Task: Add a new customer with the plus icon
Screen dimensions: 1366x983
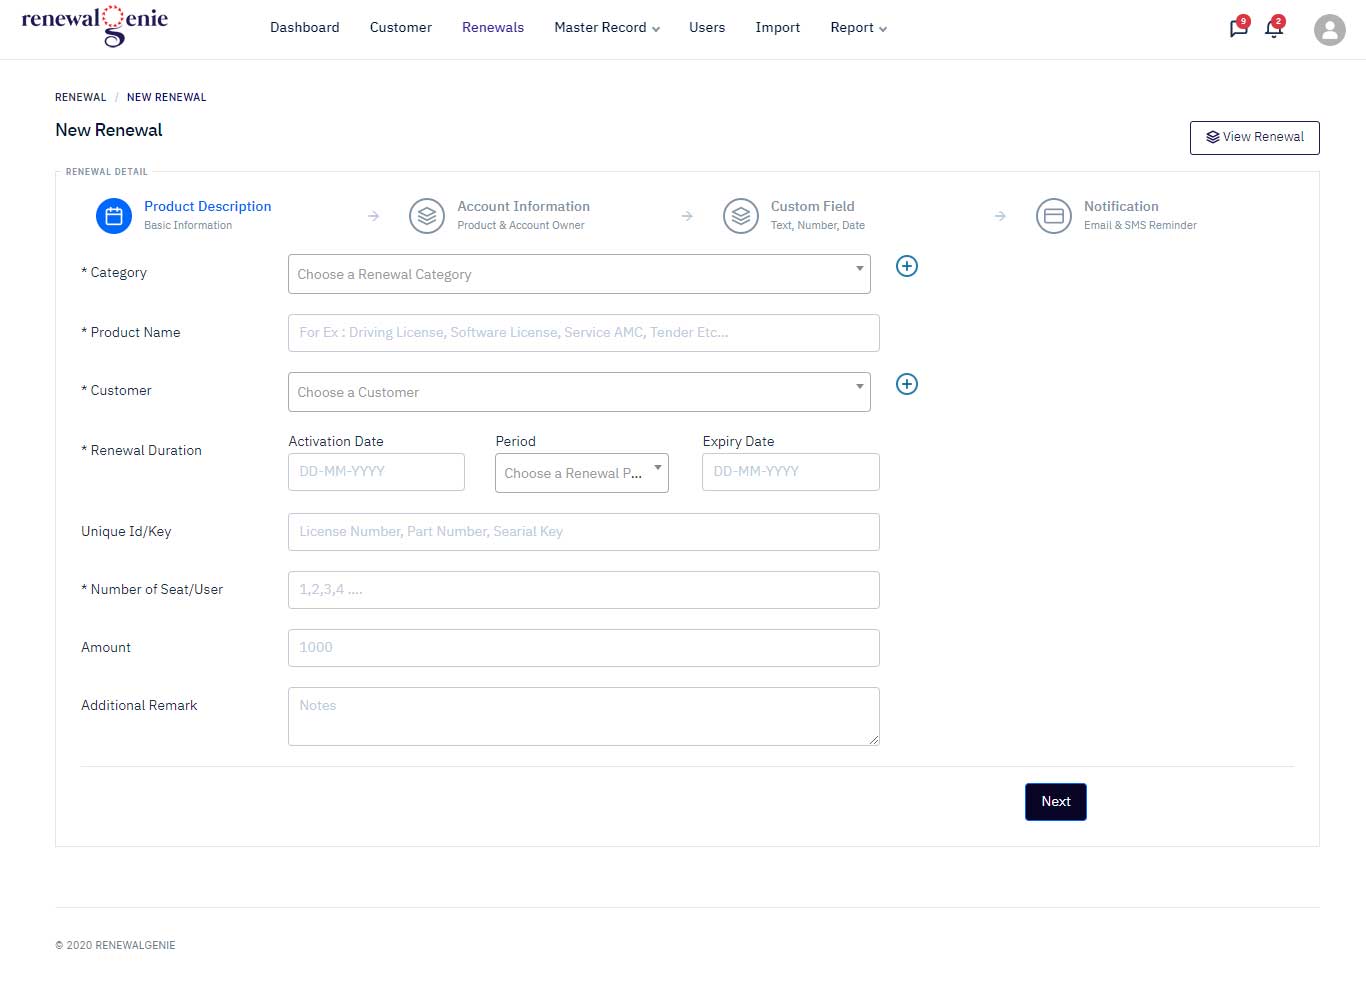Action: tap(907, 384)
